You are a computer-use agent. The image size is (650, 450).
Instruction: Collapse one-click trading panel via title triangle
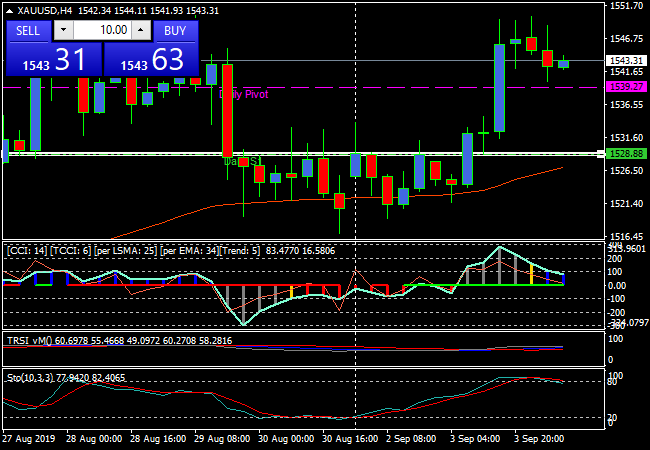point(10,10)
